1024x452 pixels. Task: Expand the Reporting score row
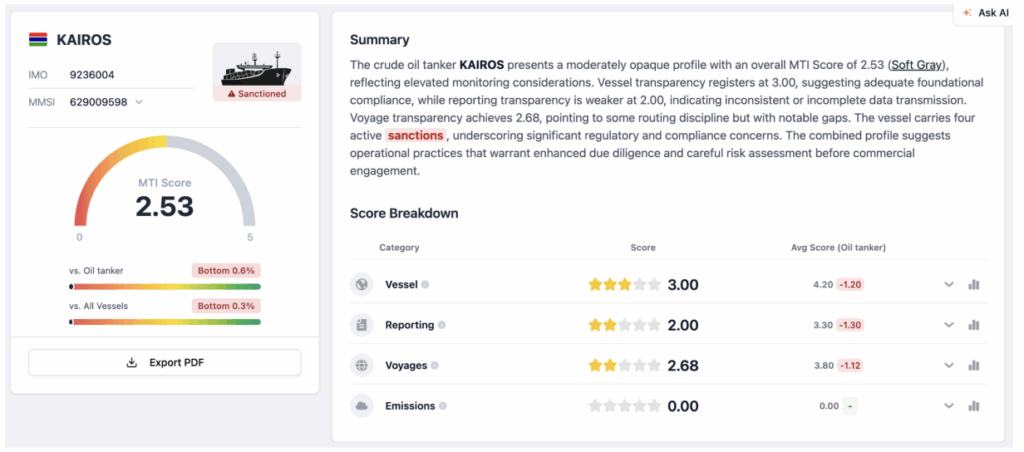coord(949,325)
